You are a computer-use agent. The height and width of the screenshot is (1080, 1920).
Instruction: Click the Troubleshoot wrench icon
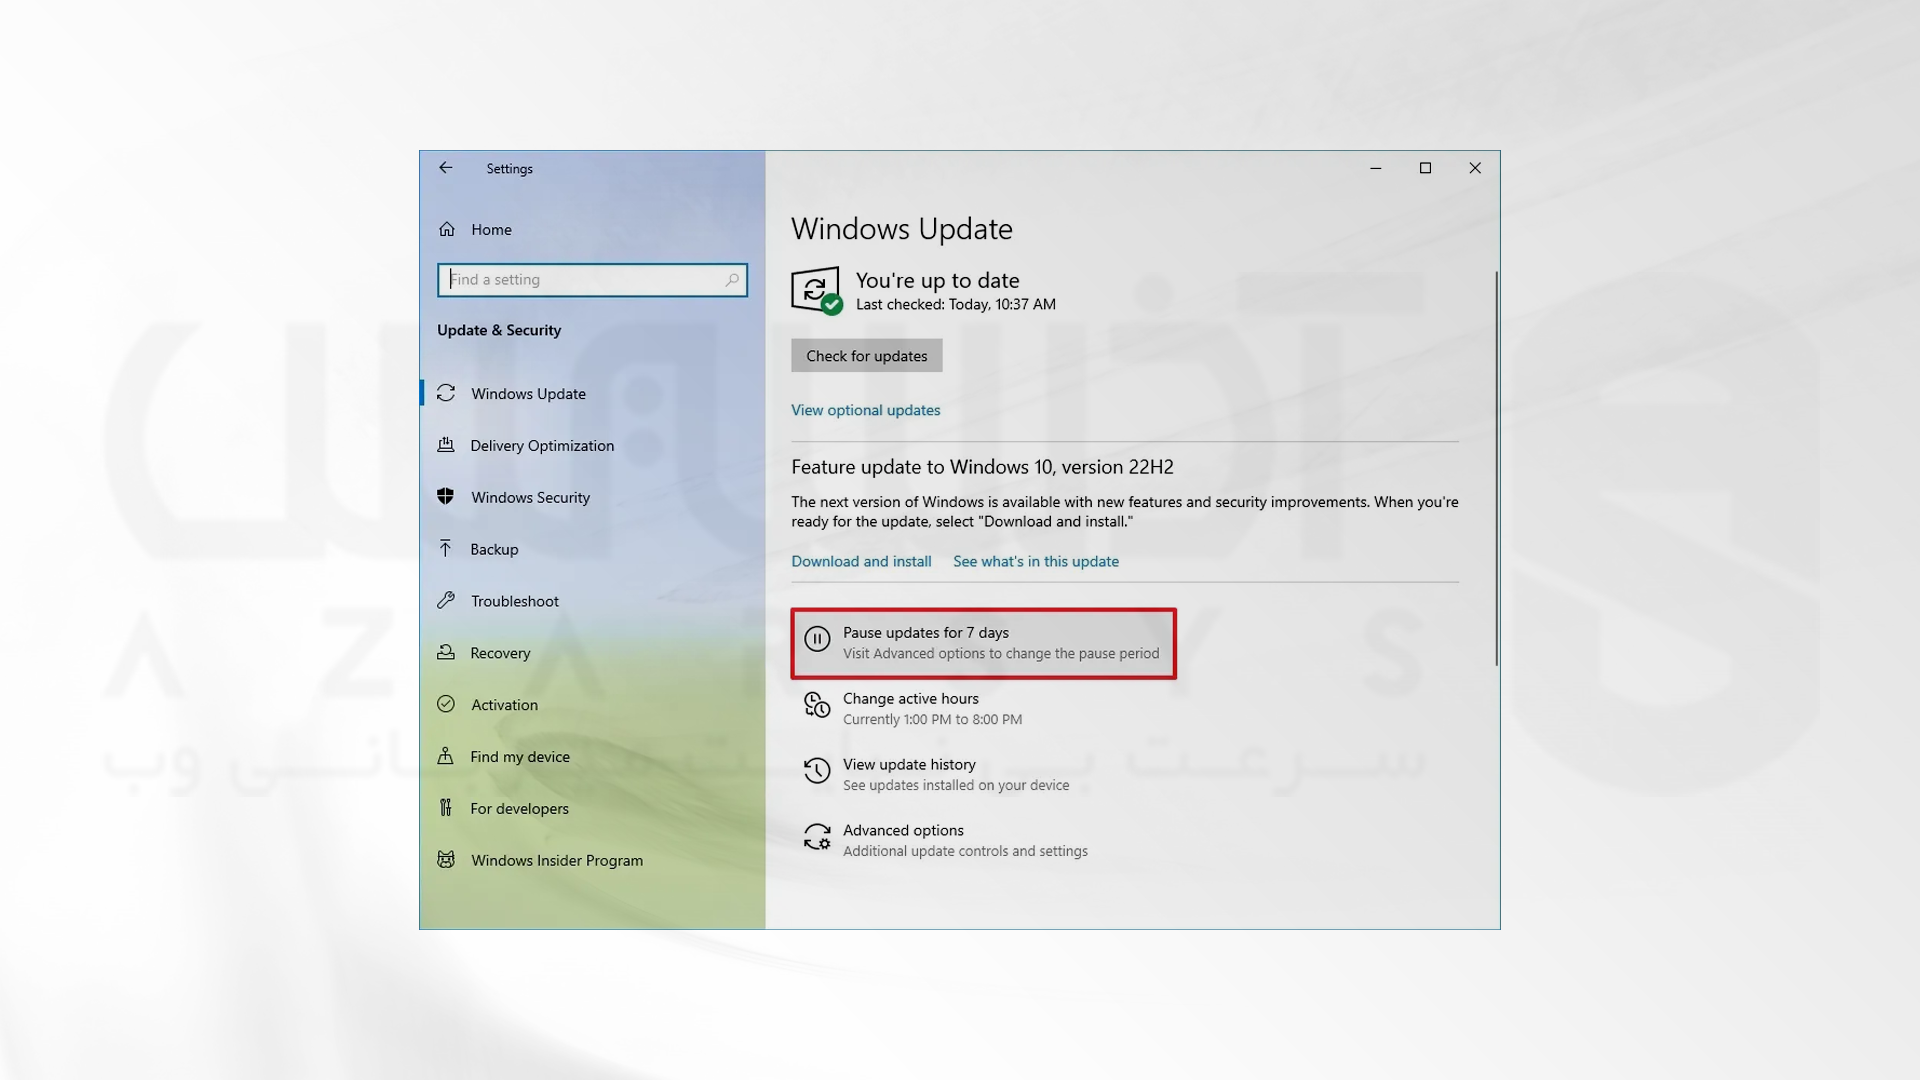[446, 600]
